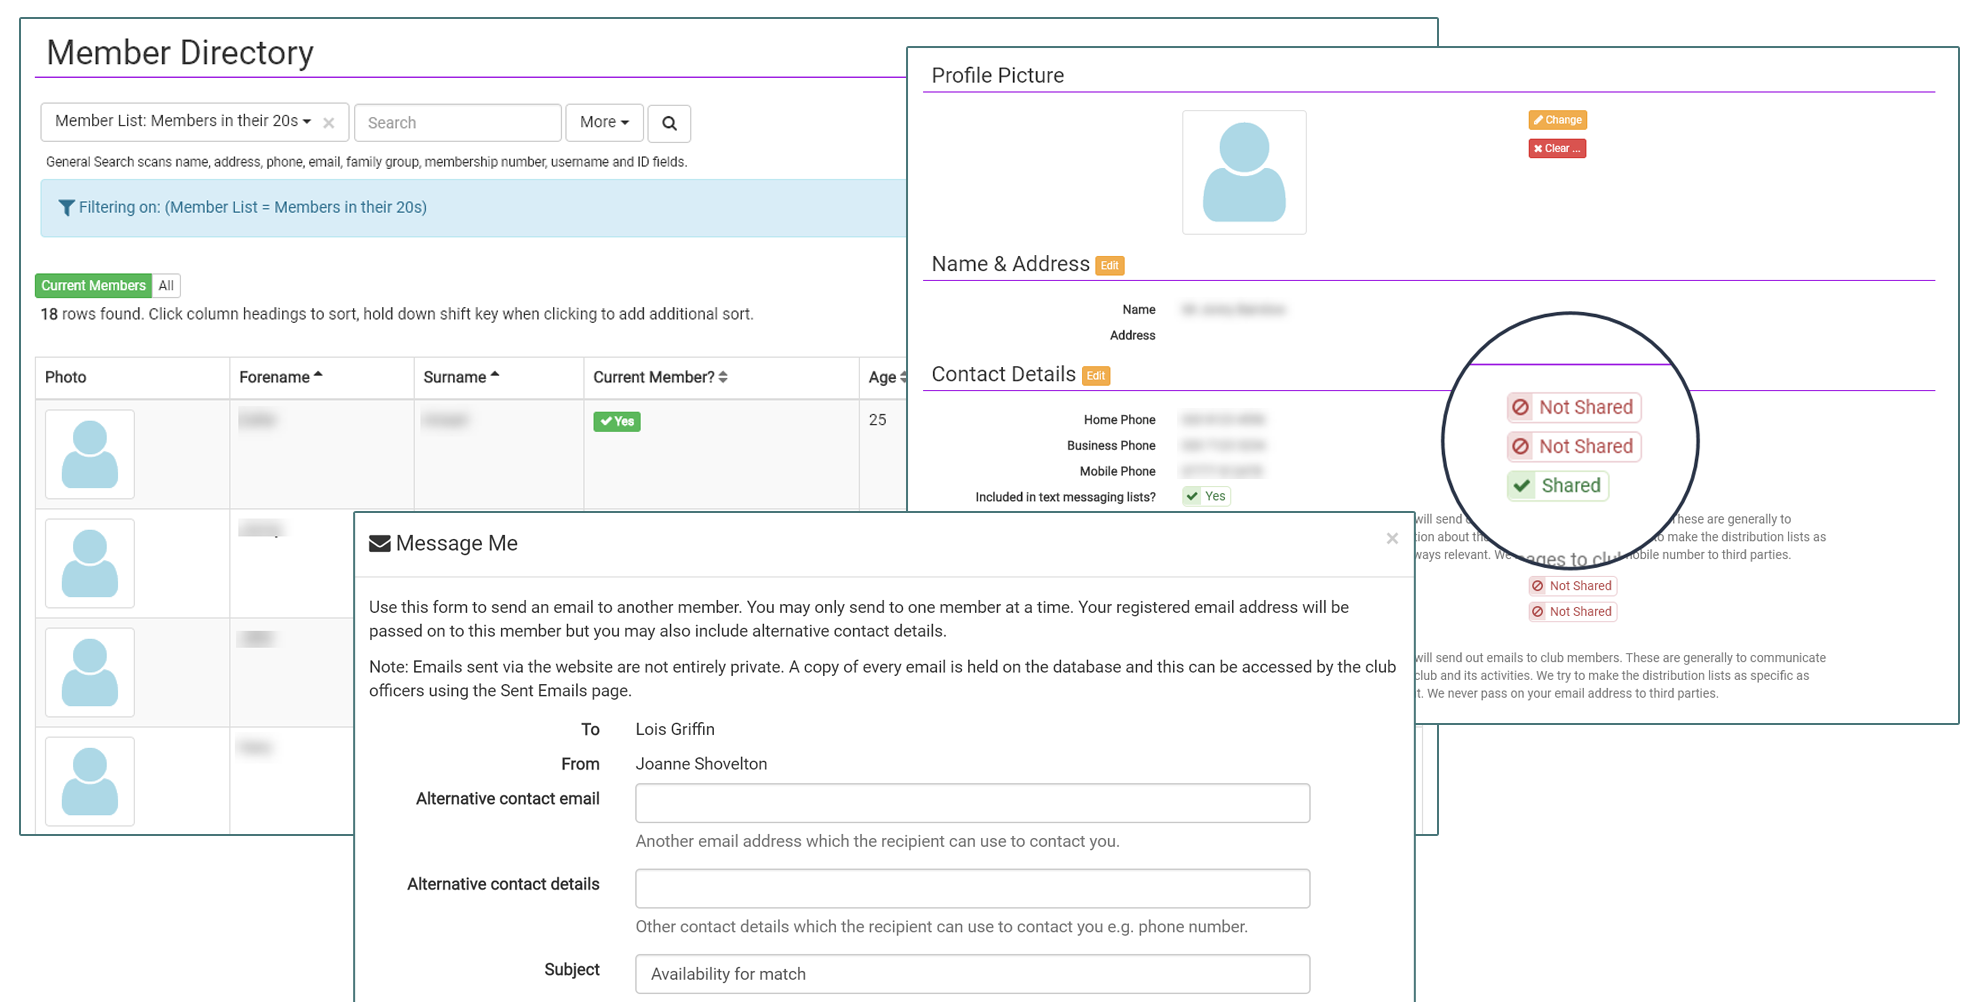
Task: Clear the Member List filter with the x icon
Action: point(328,123)
